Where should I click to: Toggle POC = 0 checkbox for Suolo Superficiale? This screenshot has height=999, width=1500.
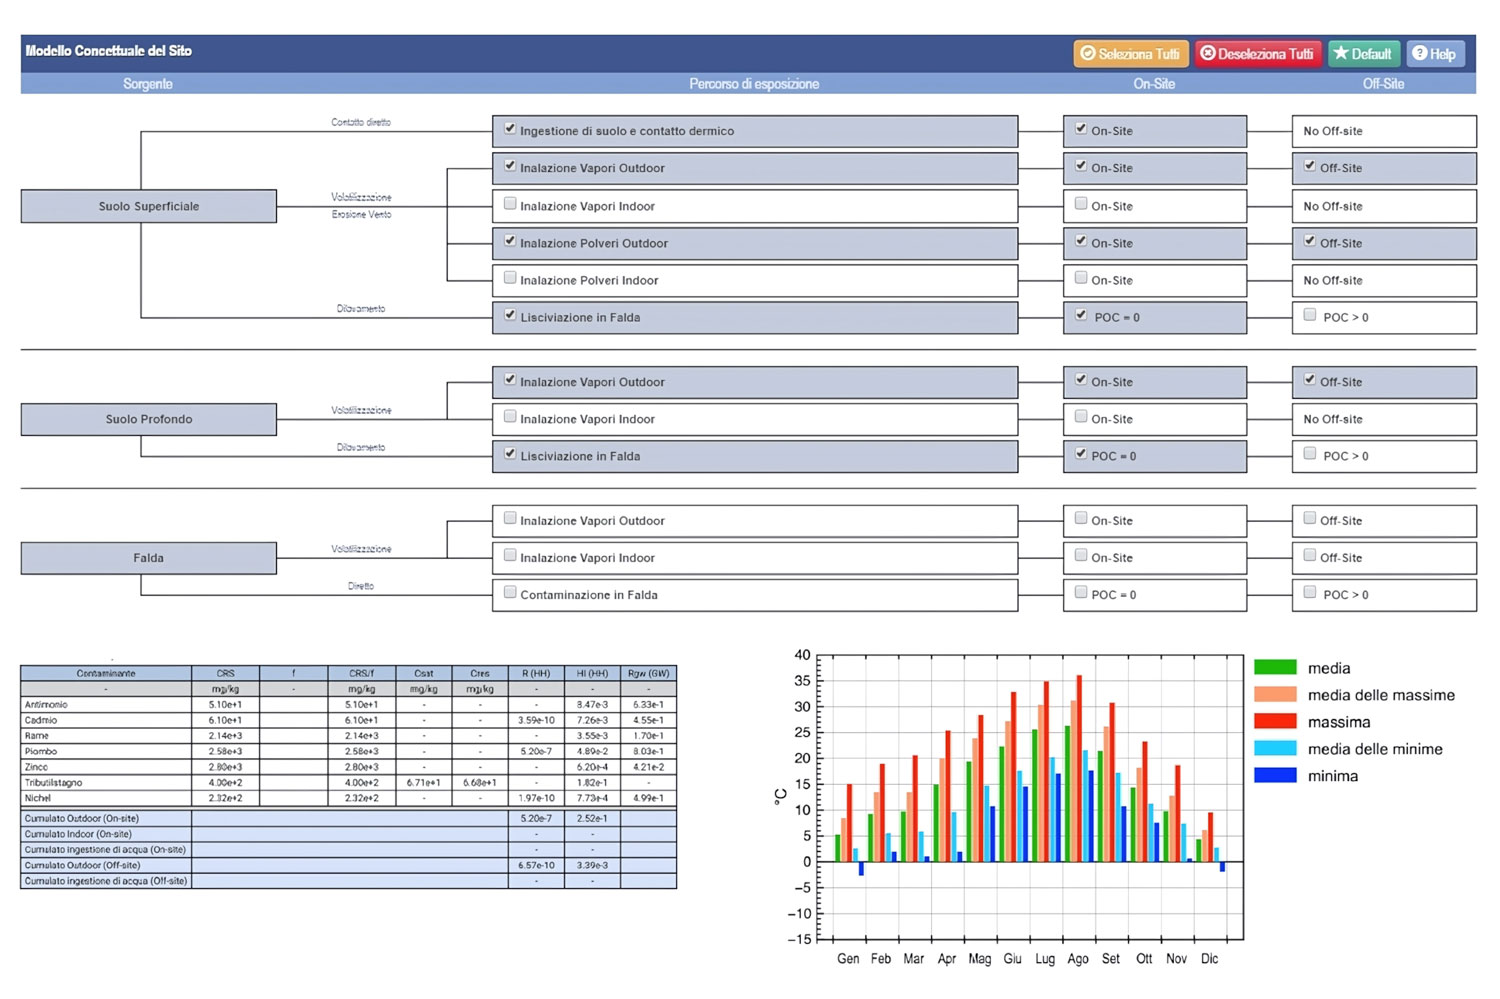click(x=1081, y=315)
